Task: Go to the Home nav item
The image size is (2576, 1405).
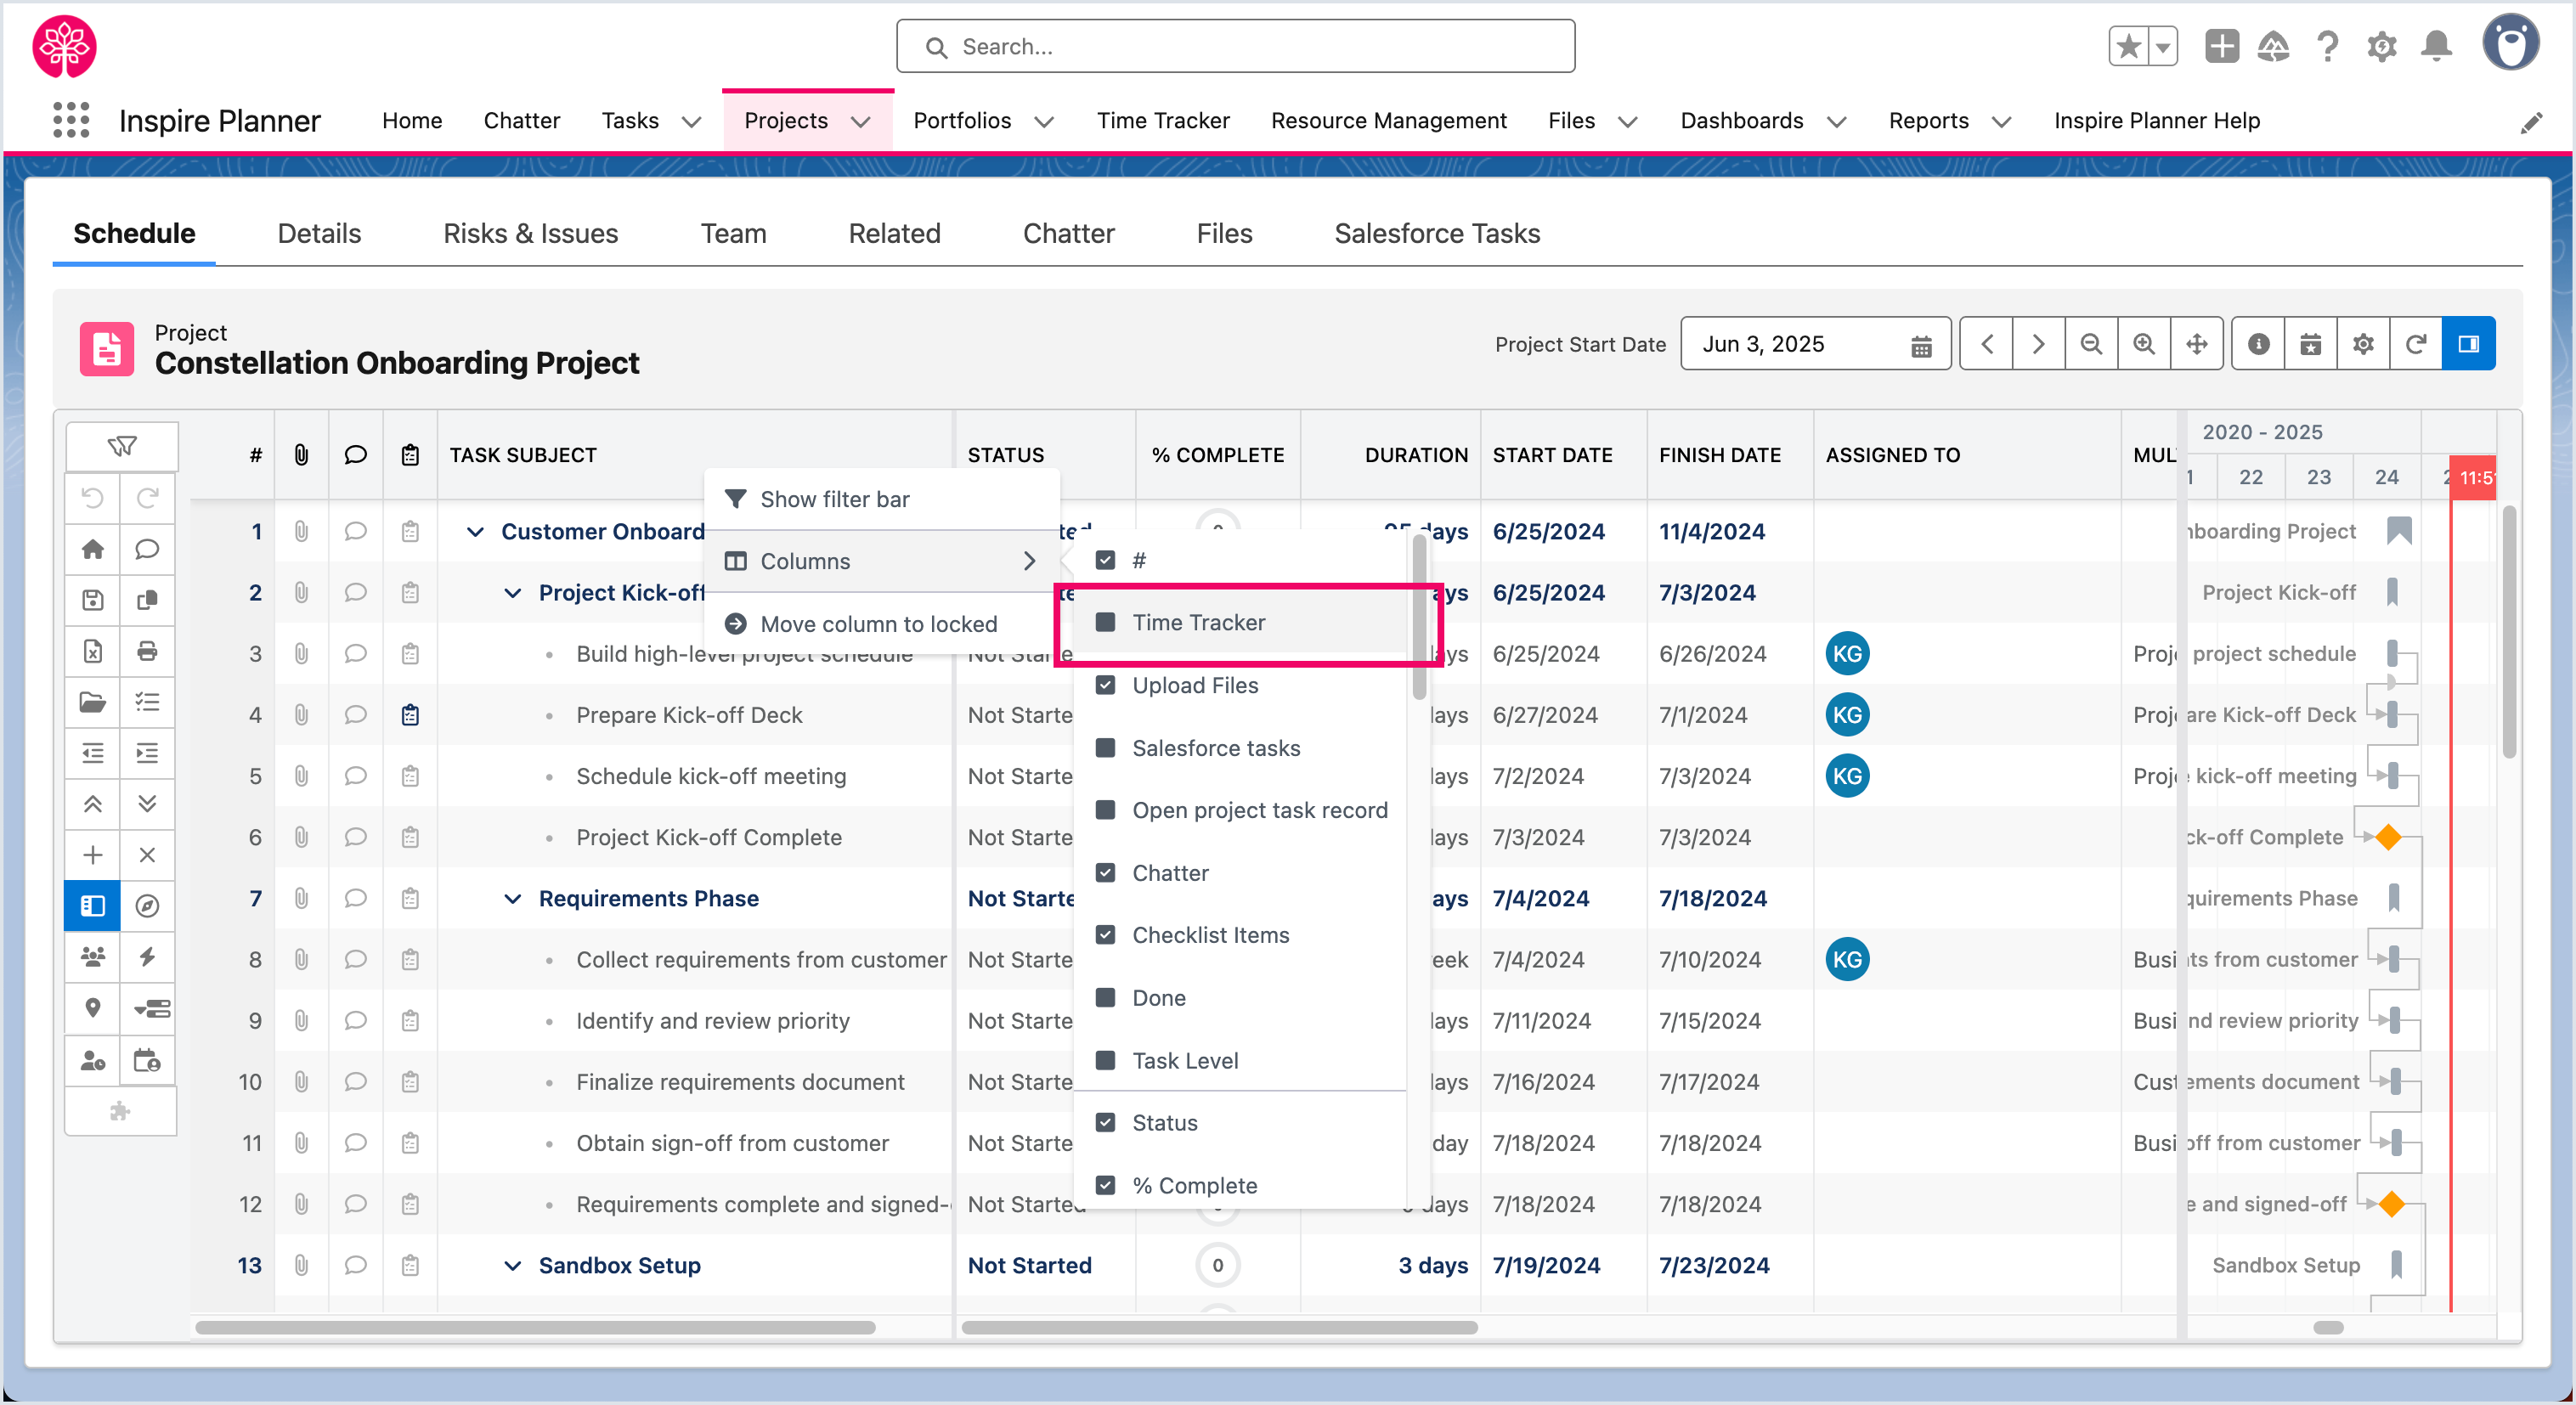Action: 412,120
